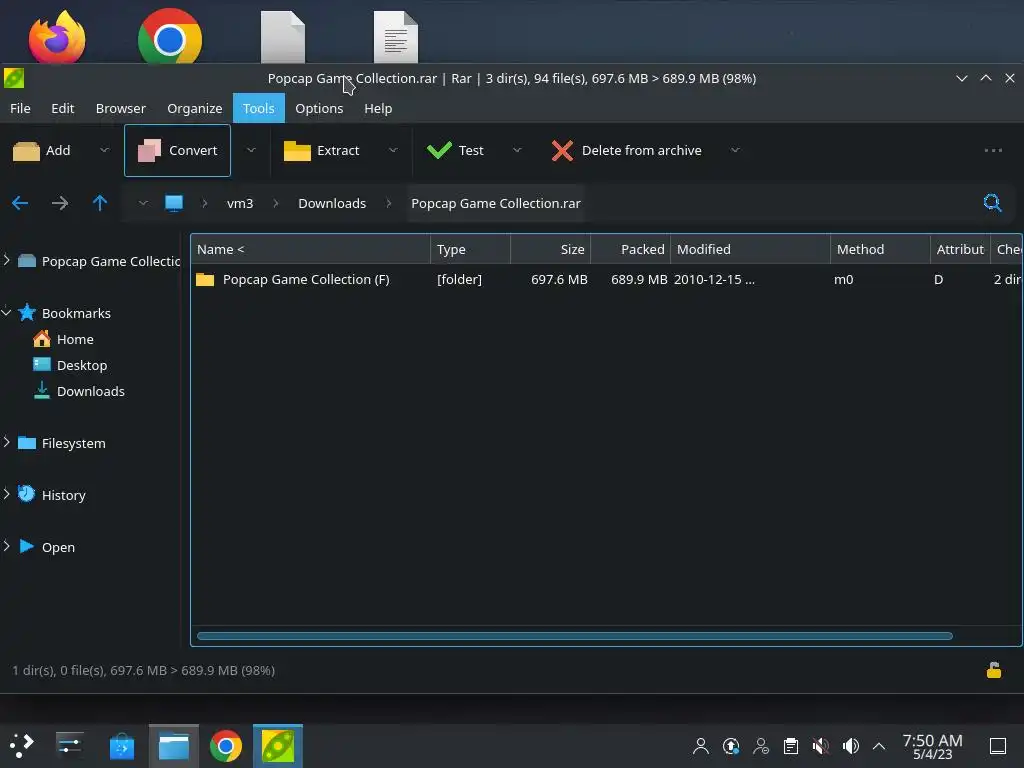1024x768 pixels.
Task: Click Delete from archive button
Action: (x=627, y=151)
